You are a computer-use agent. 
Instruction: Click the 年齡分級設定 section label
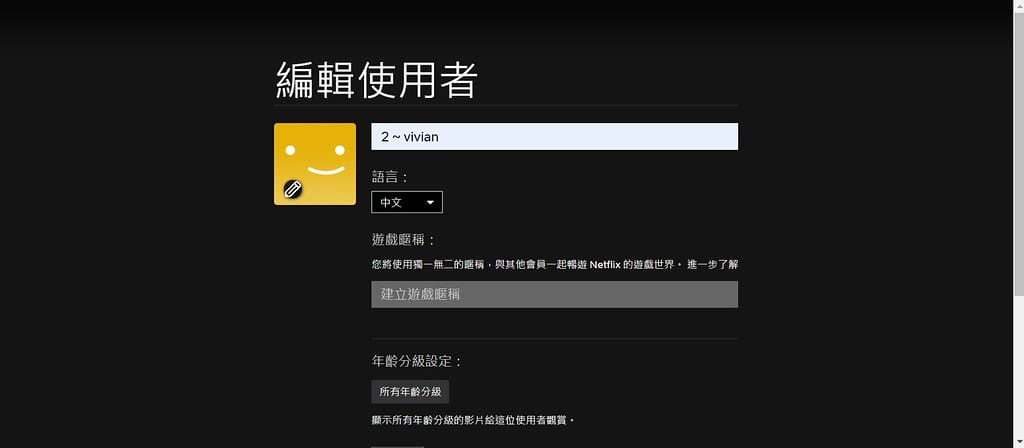coord(417,361)
